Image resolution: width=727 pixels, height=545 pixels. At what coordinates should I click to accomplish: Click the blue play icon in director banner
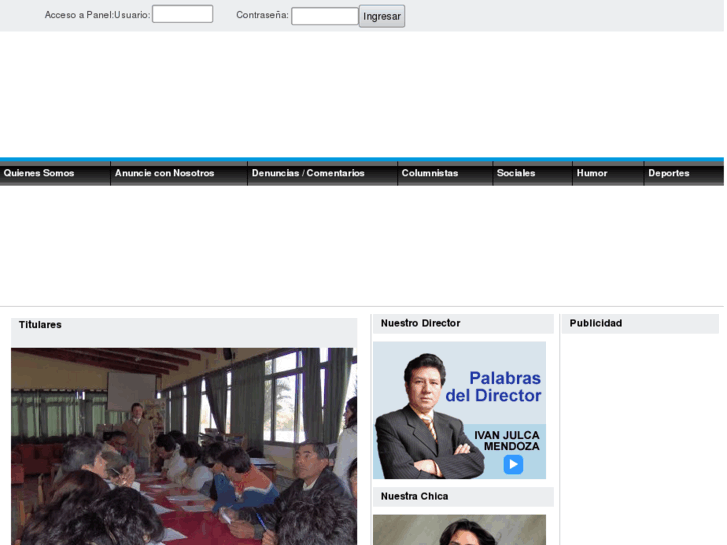point(513,464)
